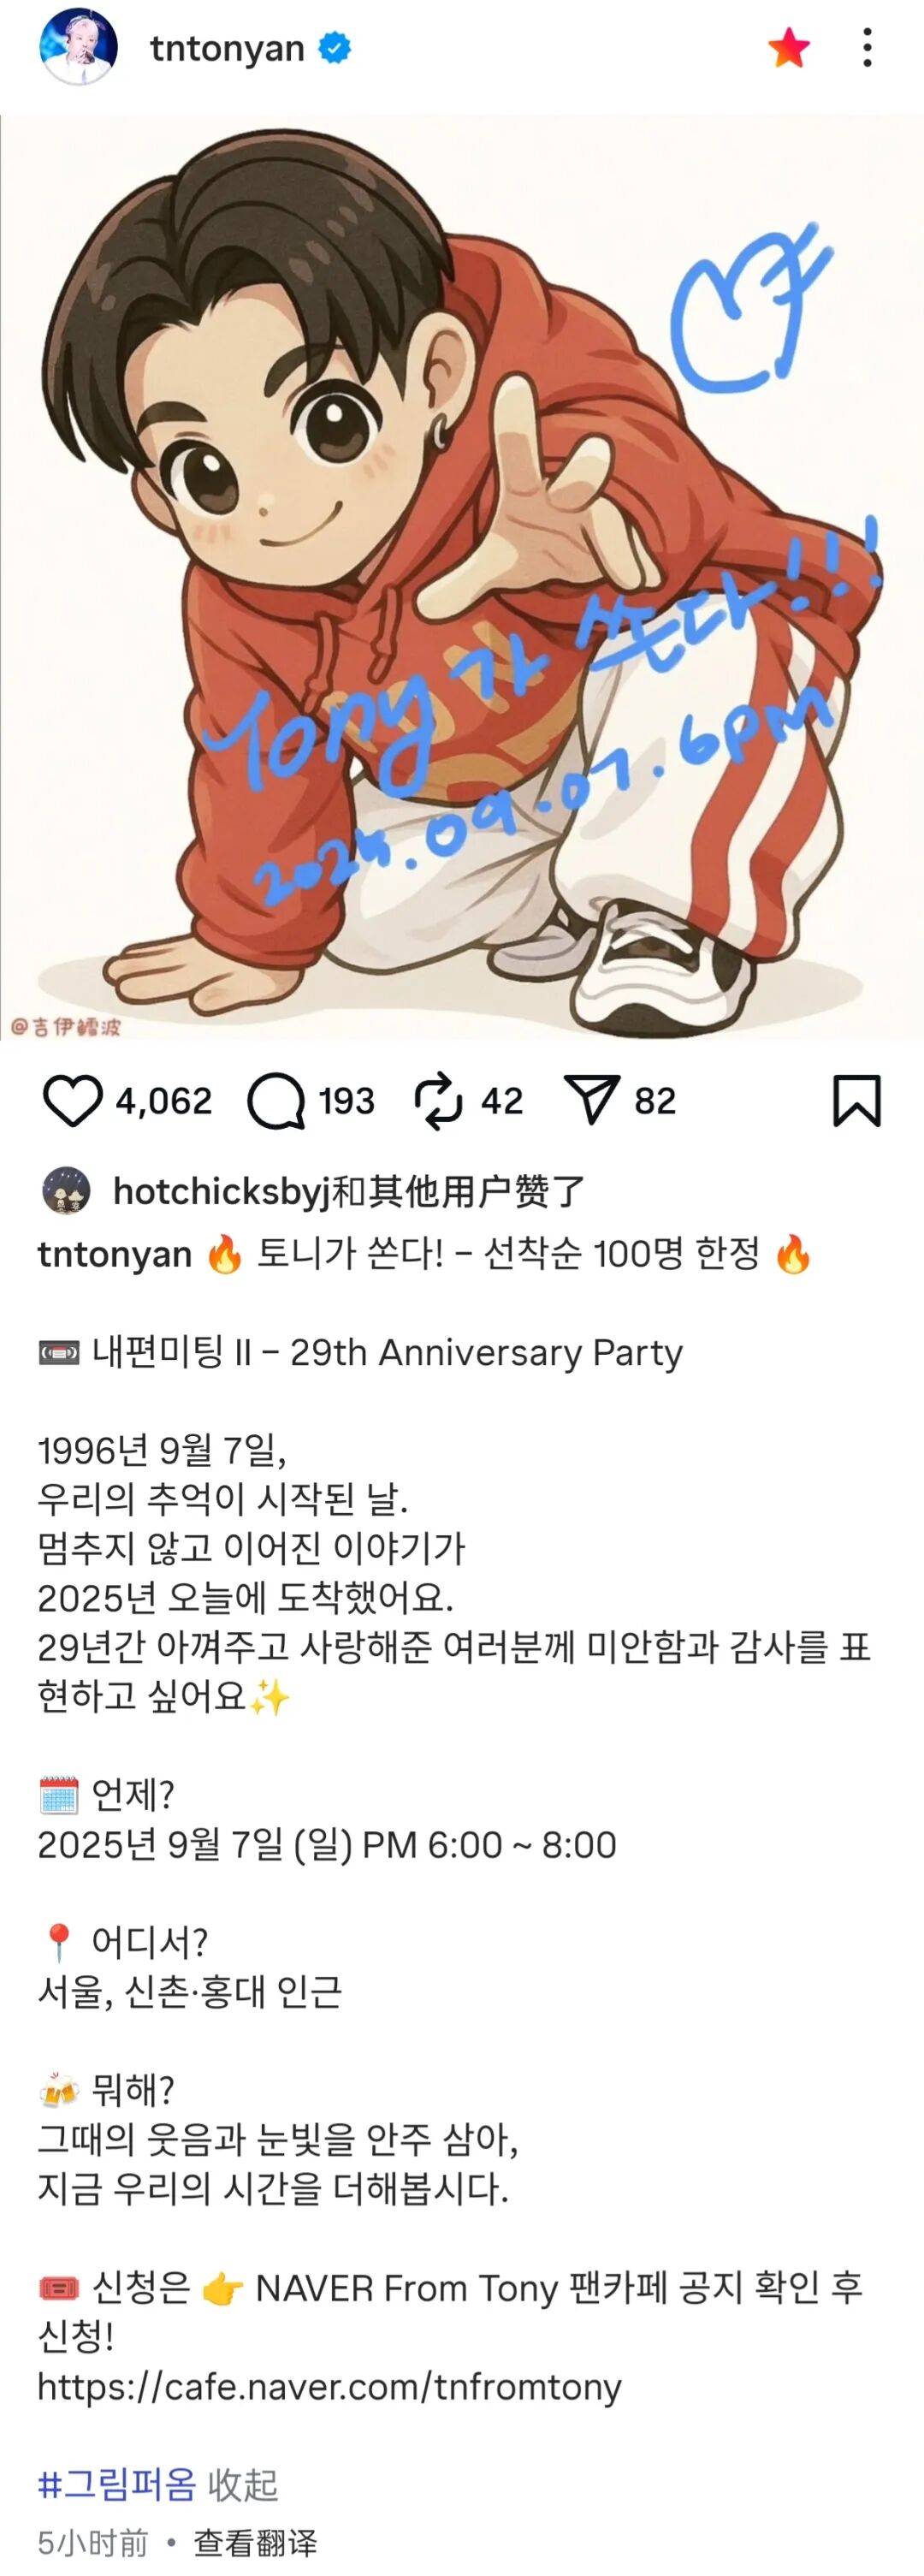This screenshot has width=924, height=2576.
Task: View hotchicksbyj liker avatar
Action: tap(66, 1191)
